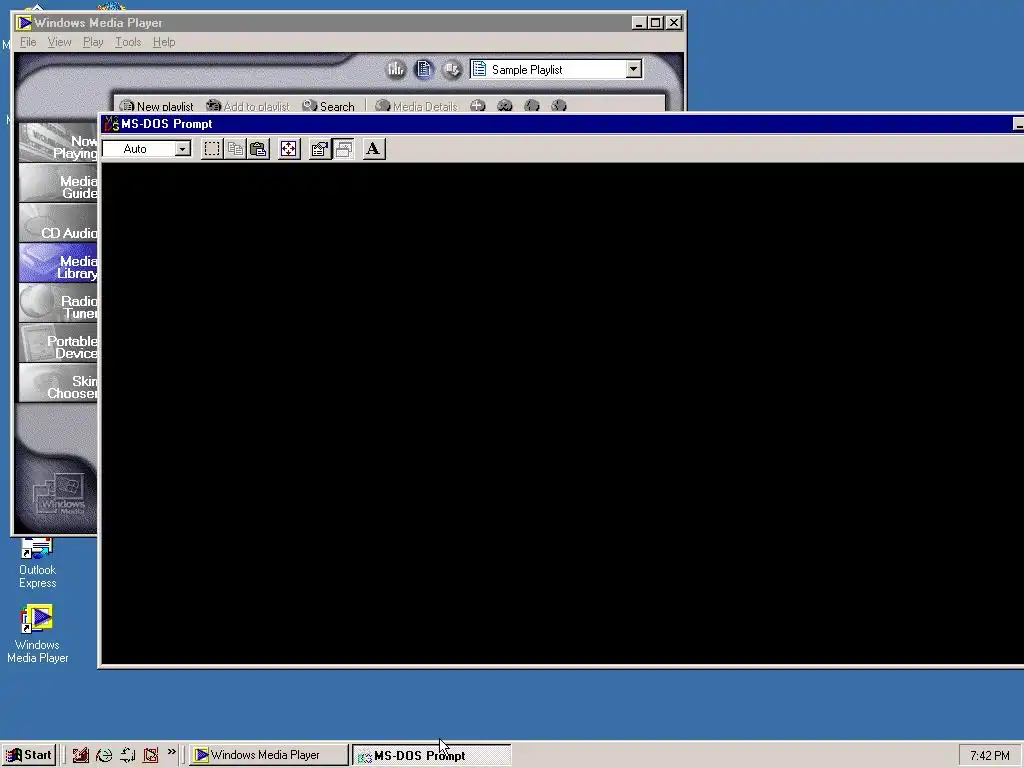Click Add to playlist in Media Player
Screen dimensions: 1024x768
pos(248,106)
